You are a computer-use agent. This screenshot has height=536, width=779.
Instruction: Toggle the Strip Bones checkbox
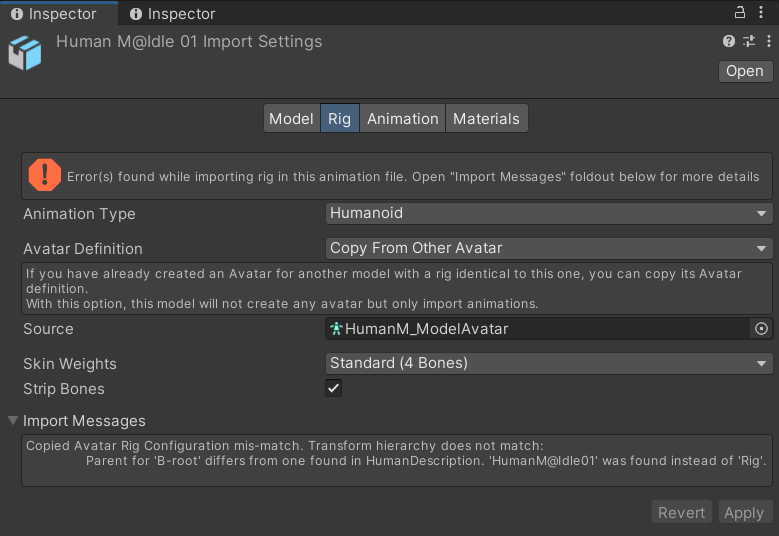pyautogui.click(x=334, y=388)
